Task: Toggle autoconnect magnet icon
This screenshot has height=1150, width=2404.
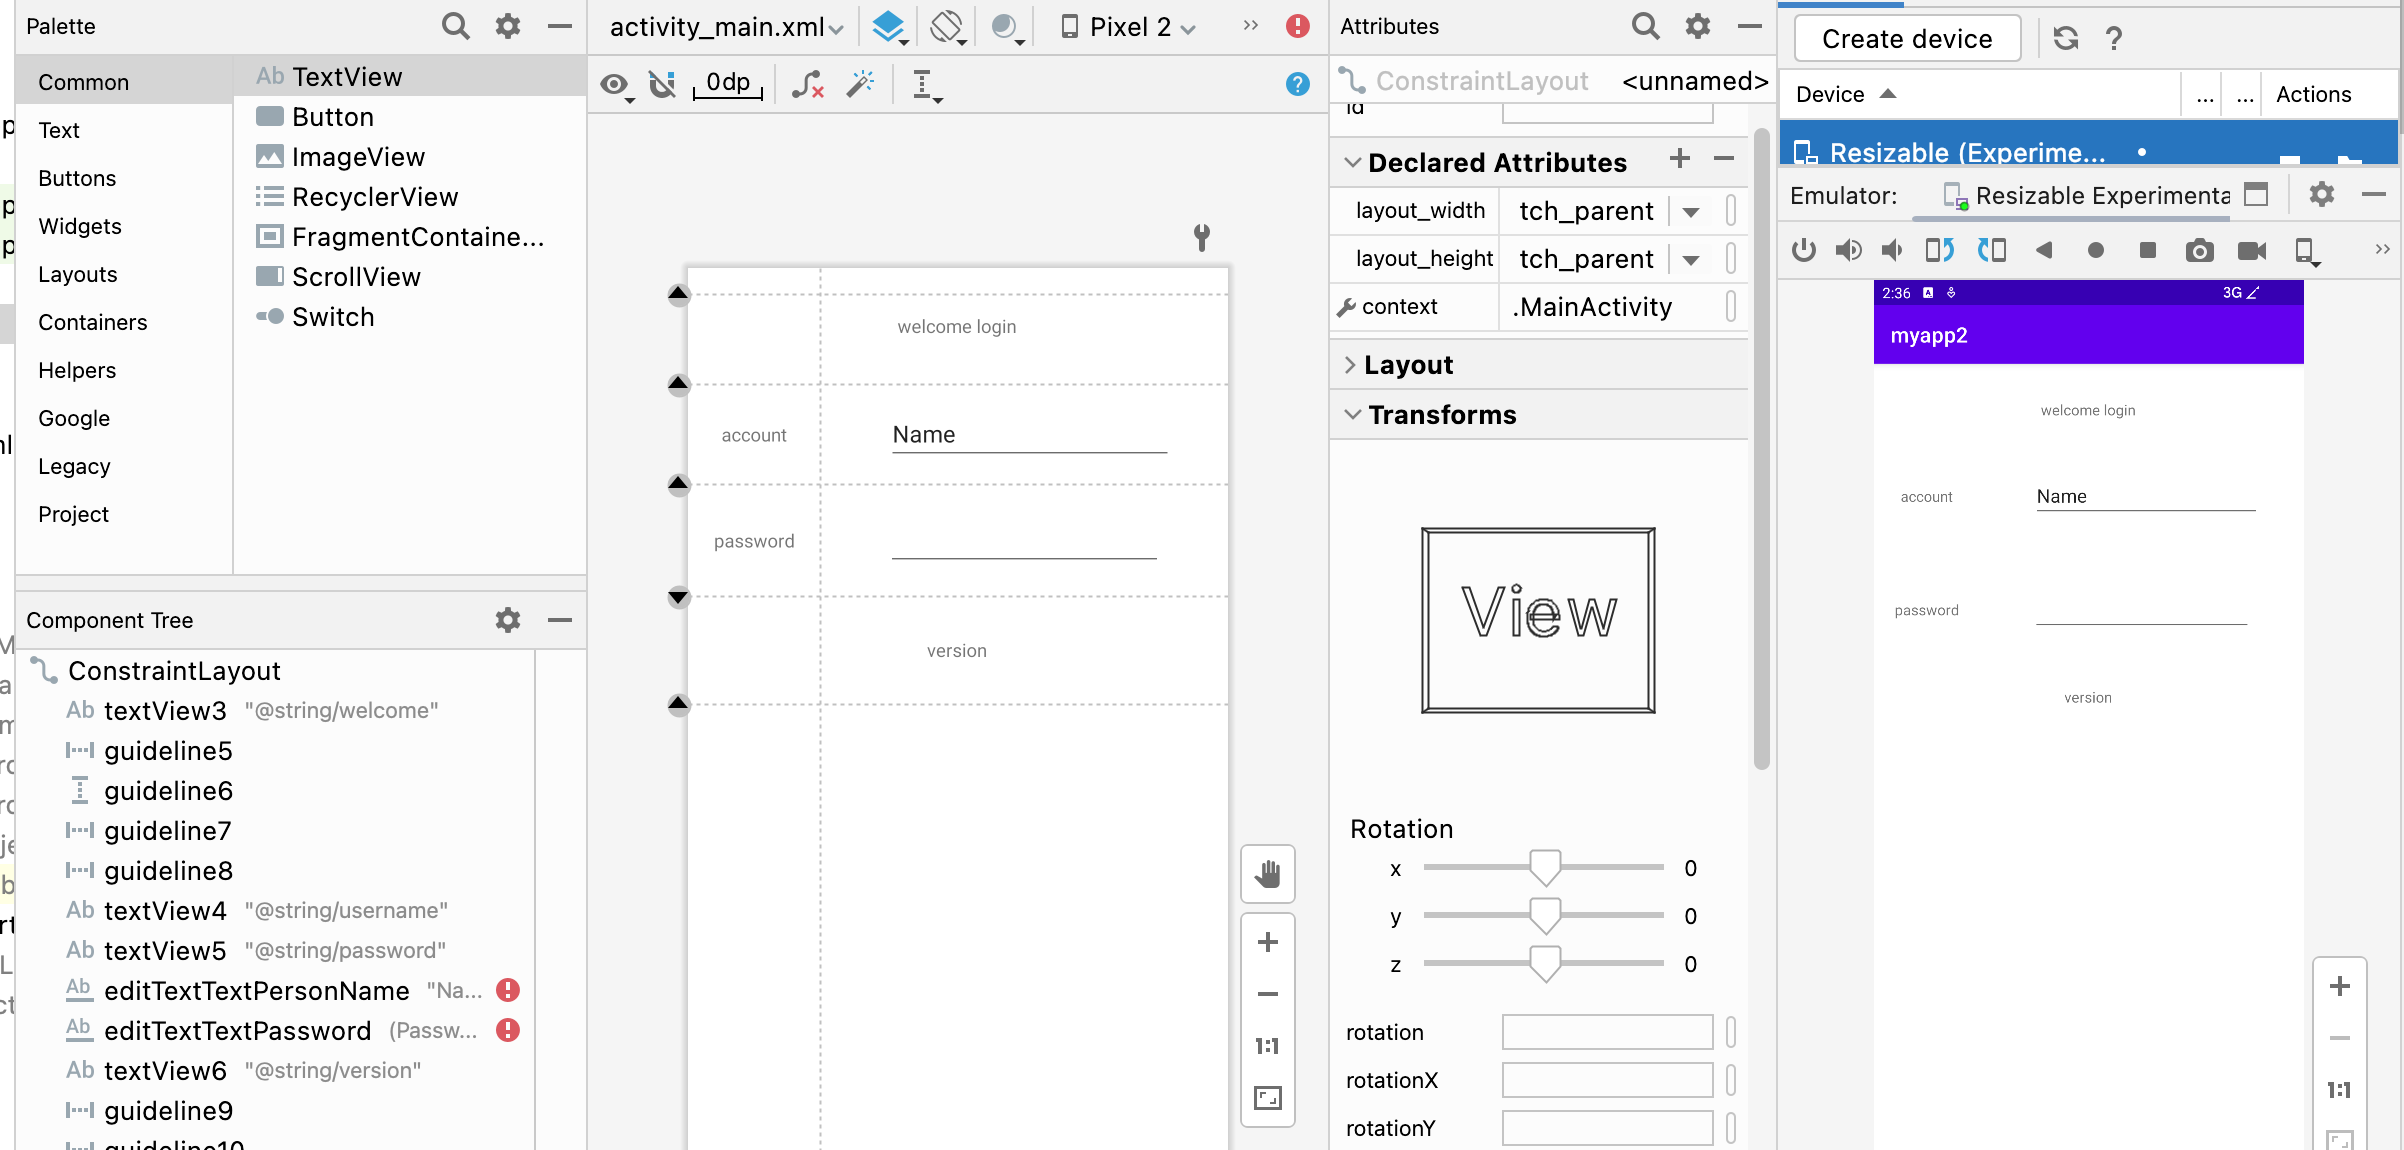Action: click(x=662, y=84)
